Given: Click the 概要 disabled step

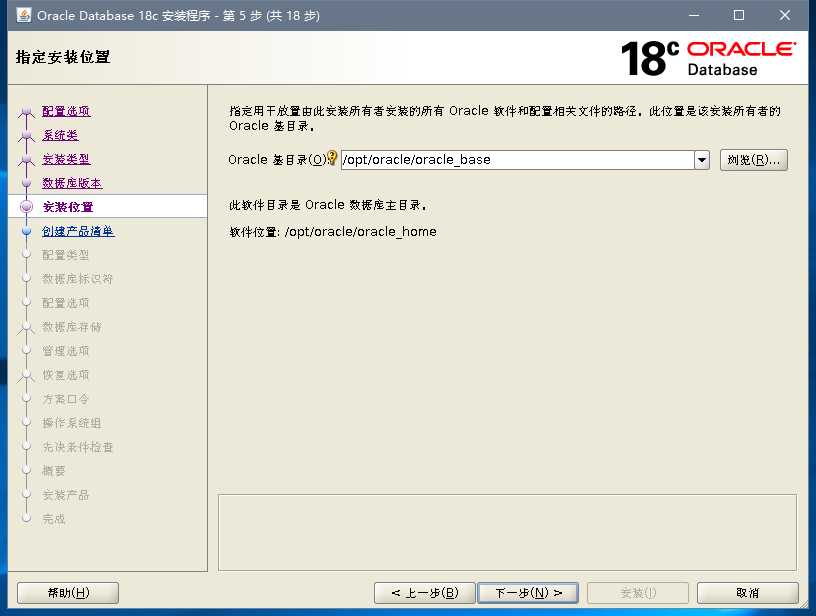Looking at the screenshot, I should (x=54, y=471).
